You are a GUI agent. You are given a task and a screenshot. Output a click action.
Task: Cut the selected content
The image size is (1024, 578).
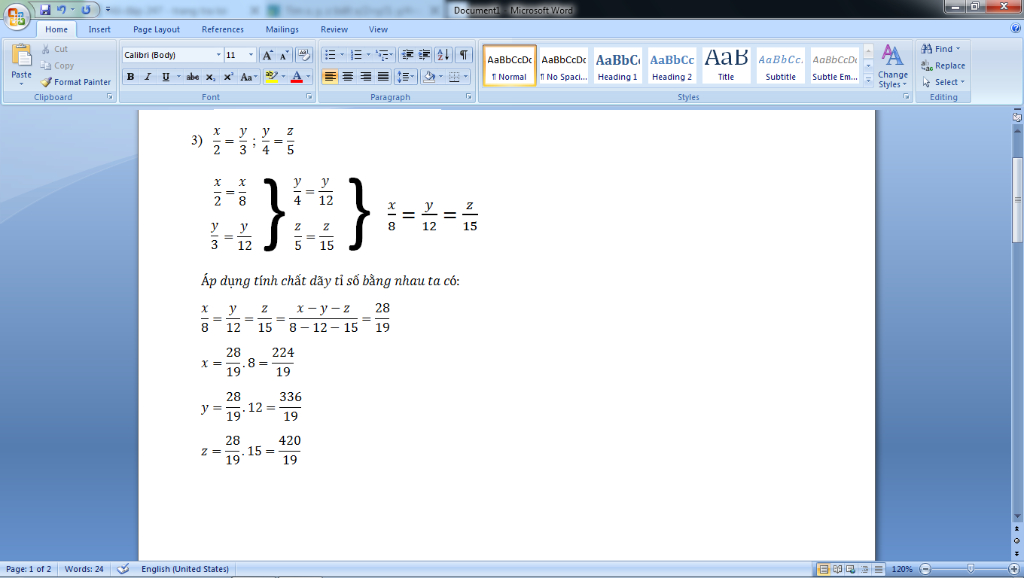pos(54,49)
